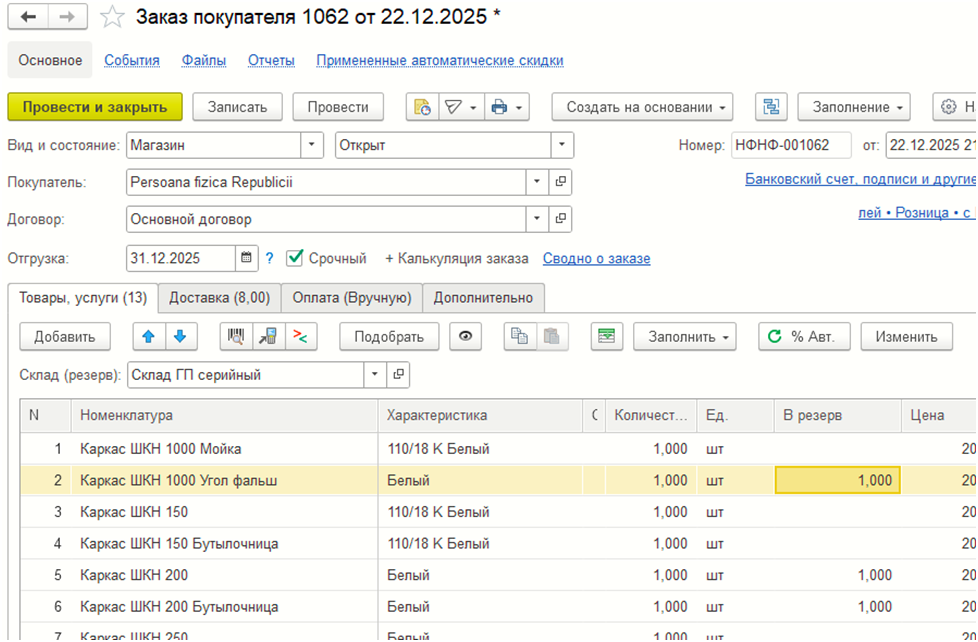
Task: Click the Отгрузка date field 31.12.2025
Action: (x=181, y=258)
